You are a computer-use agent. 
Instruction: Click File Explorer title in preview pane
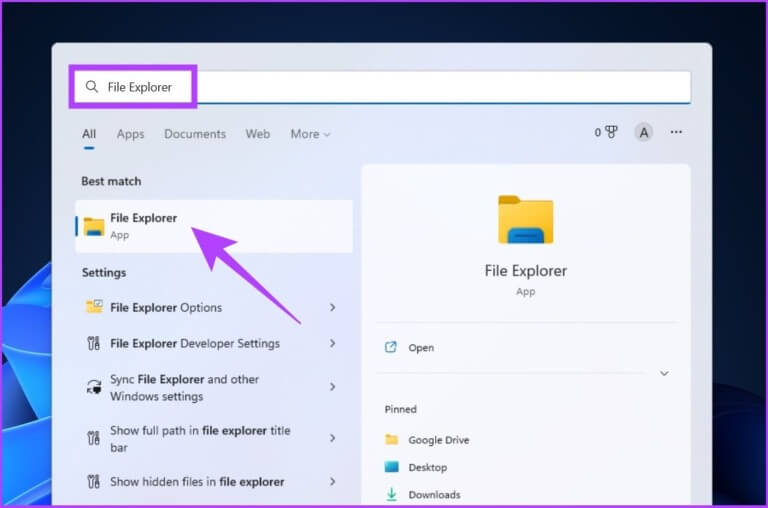526,271
